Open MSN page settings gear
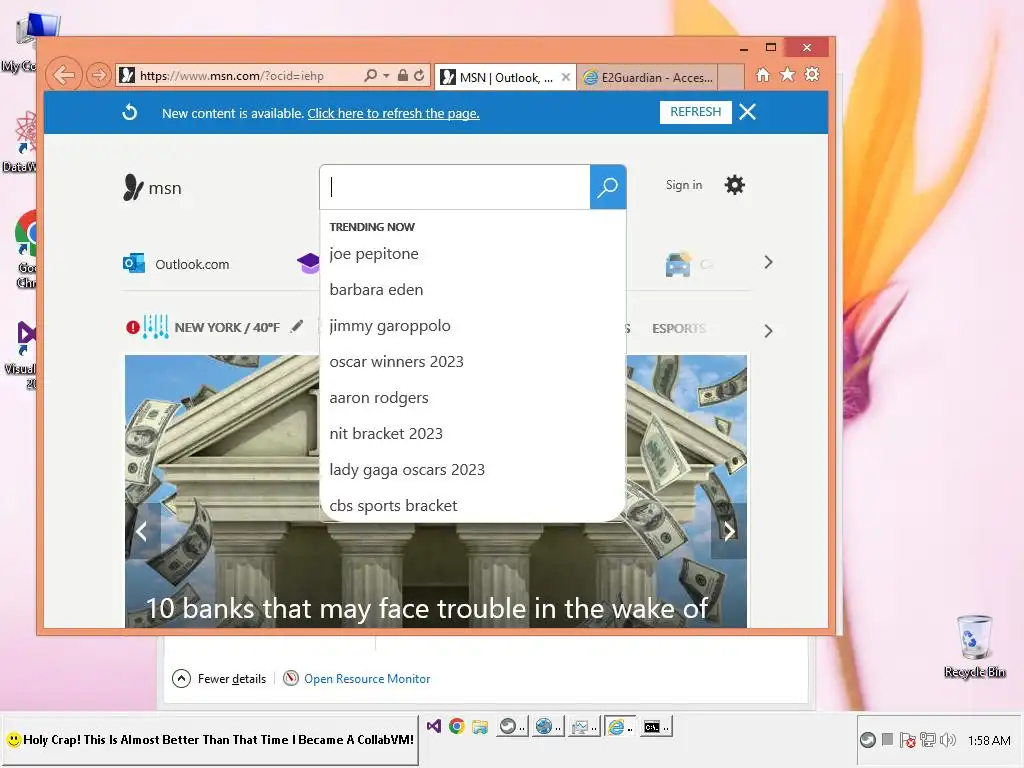1024x768 pixels. click(735, 185)
